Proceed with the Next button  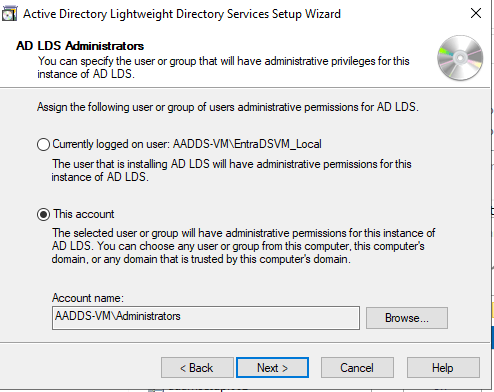coord(272,368)
